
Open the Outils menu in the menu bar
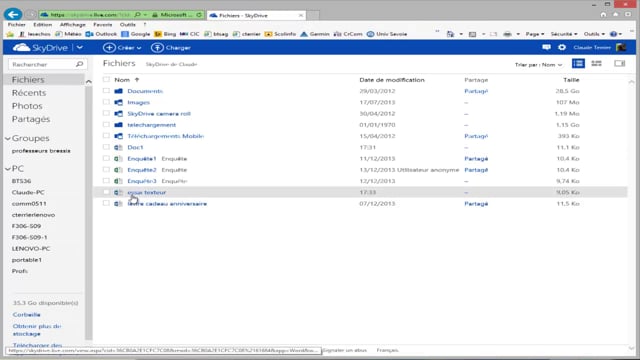click(128, 24)
